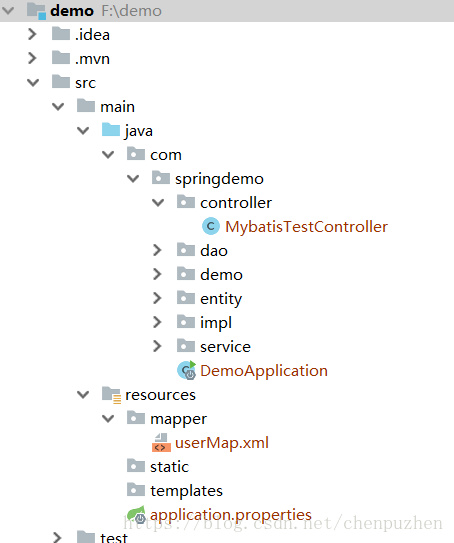
Task: Expand the entity package
Action: coord(157,298)
